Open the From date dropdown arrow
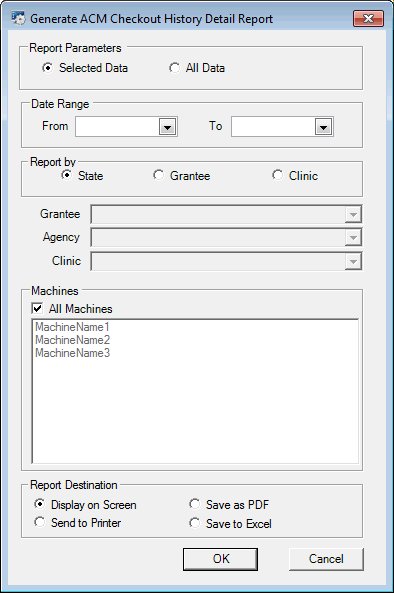This screenshot has width=394, height=593. pyautogui.click(x=168, y=127)
